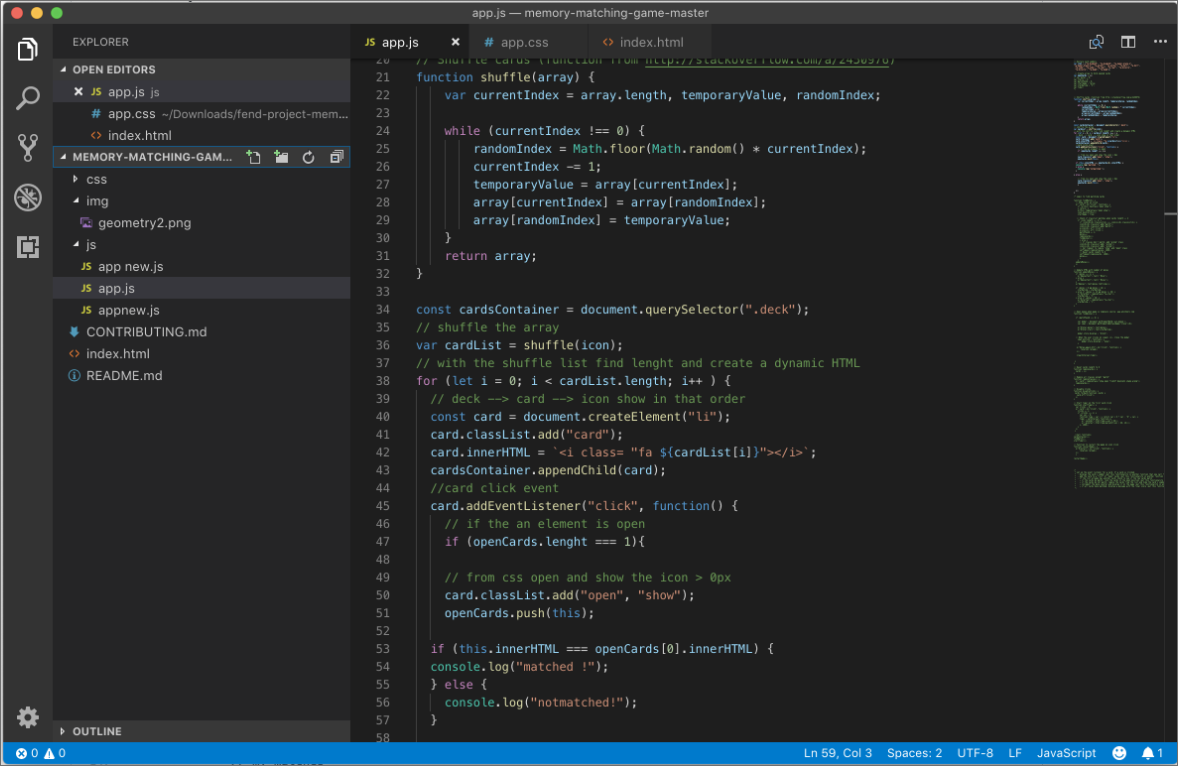Click the Manage gear icon
Image resolution: width=1178 pixels, height=766 pixels.
27,717
